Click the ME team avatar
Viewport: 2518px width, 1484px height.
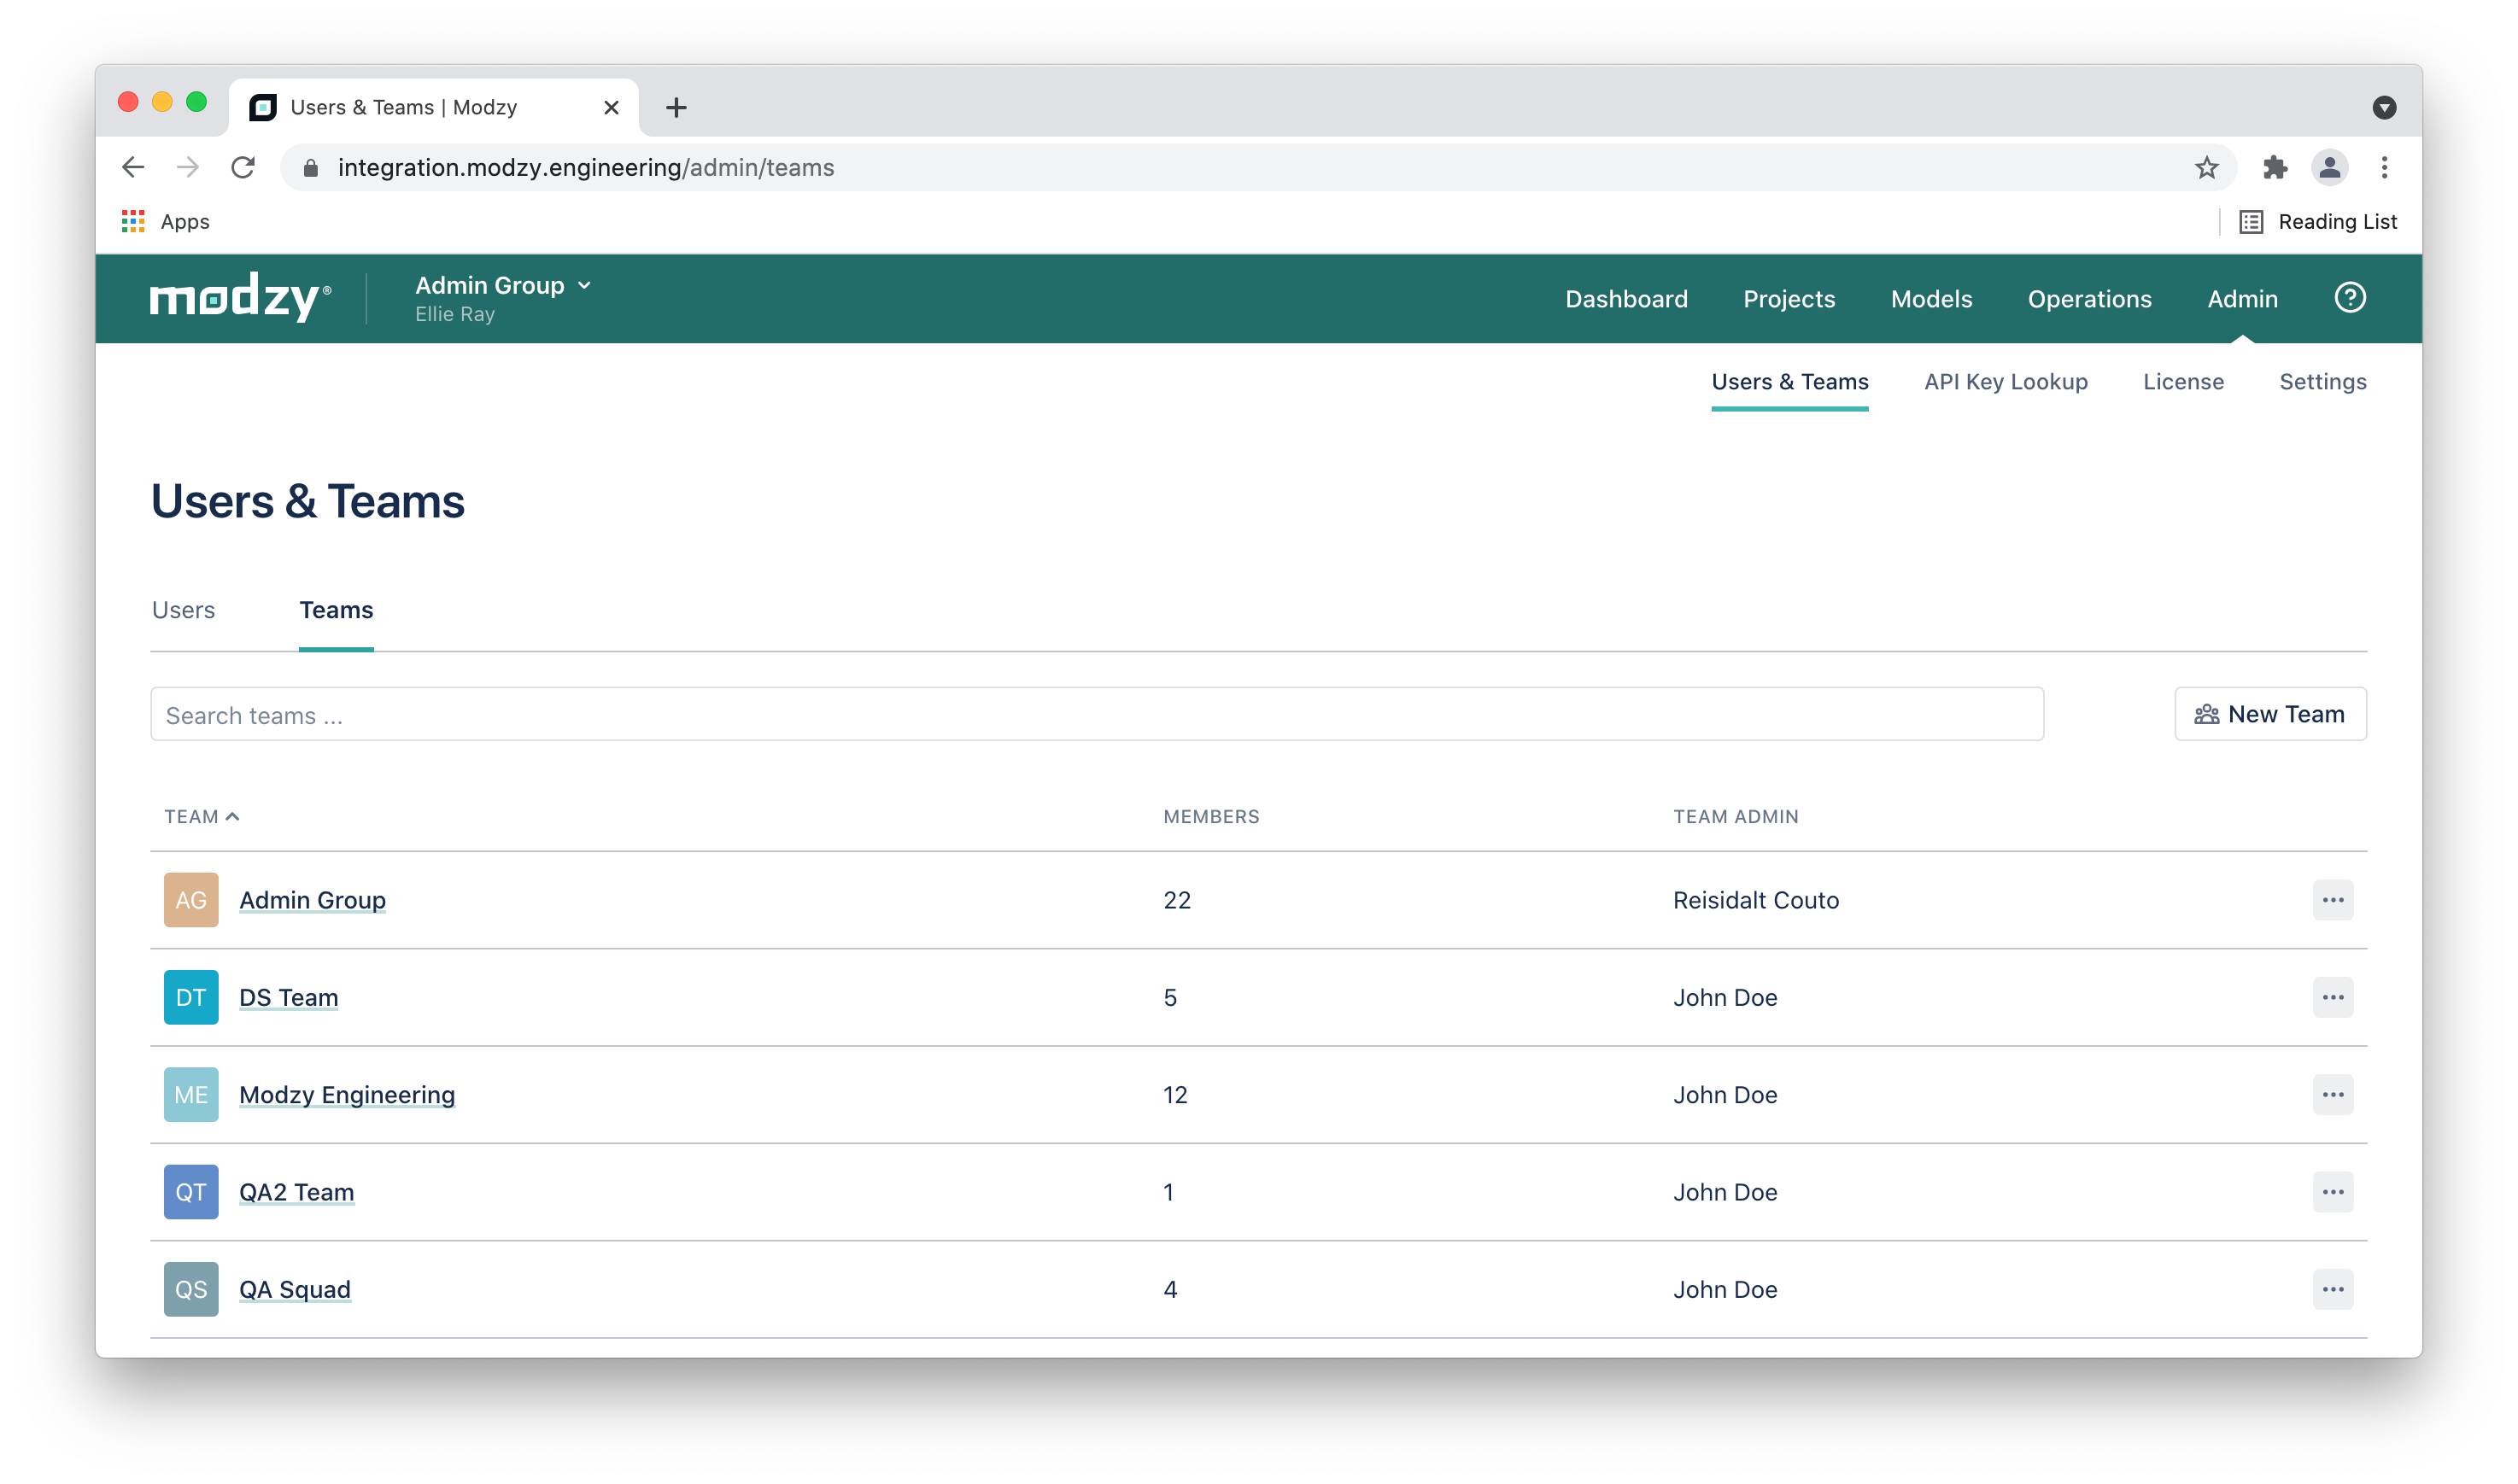coord(191,1094)
